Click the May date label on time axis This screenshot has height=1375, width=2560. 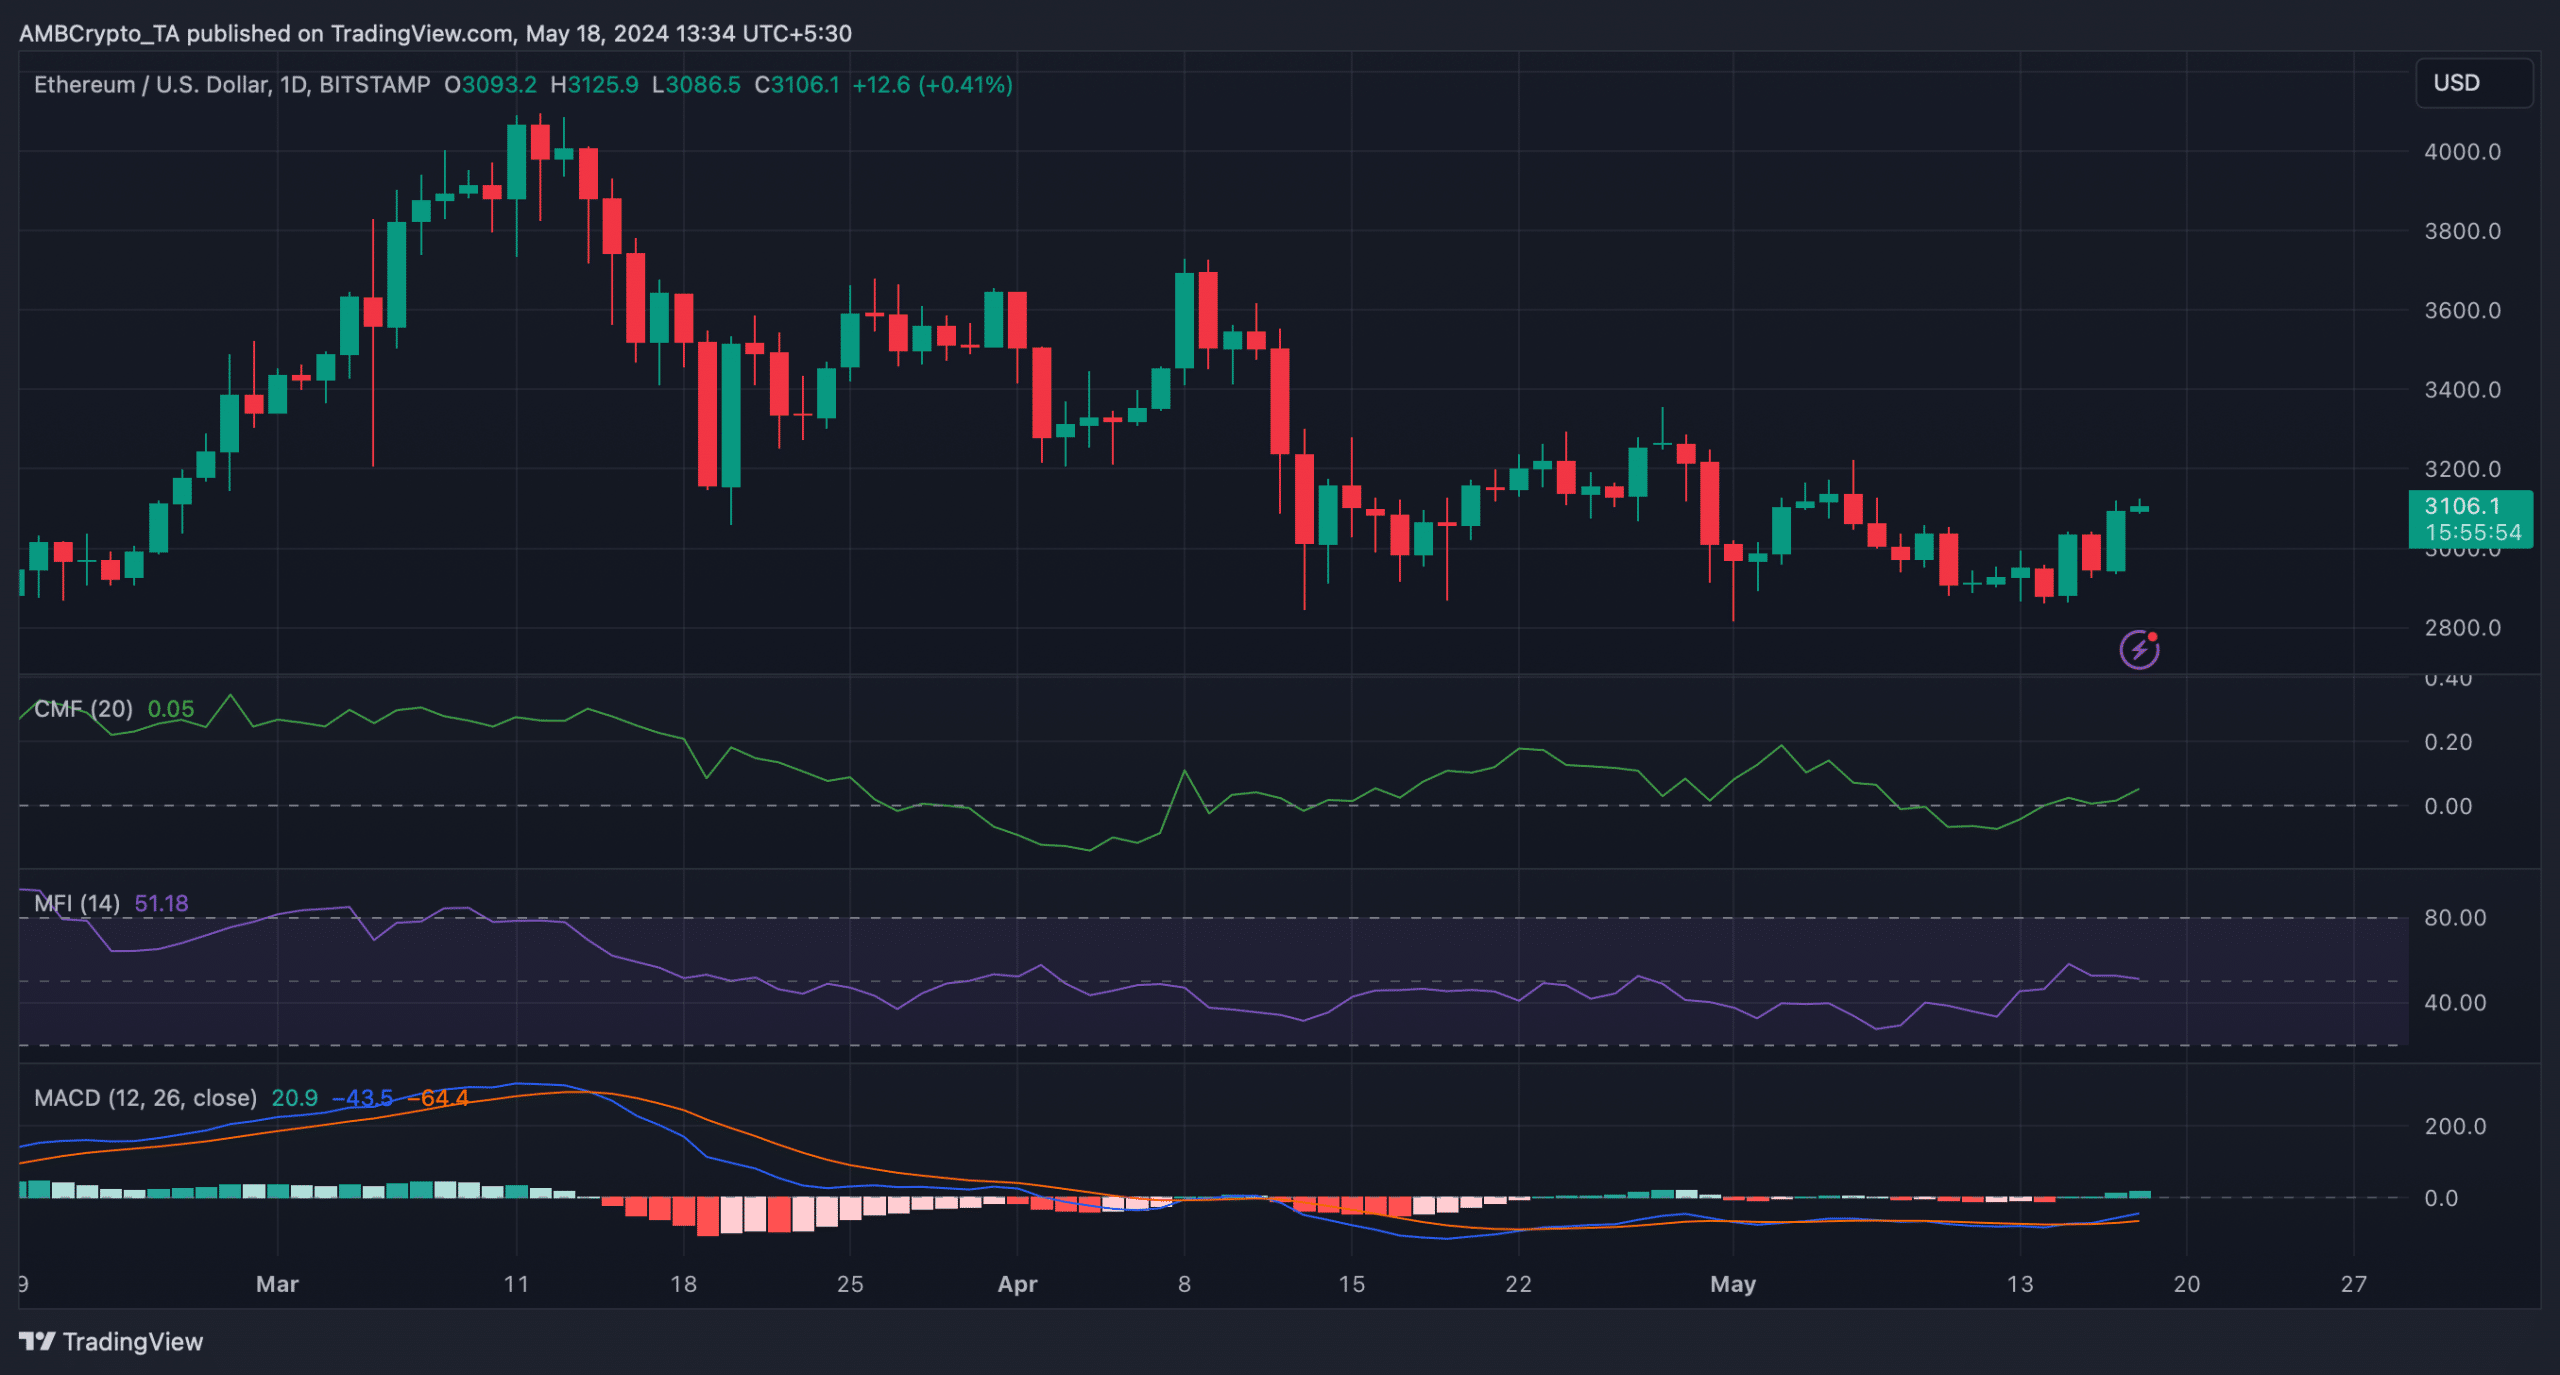click(1732, 1284)
